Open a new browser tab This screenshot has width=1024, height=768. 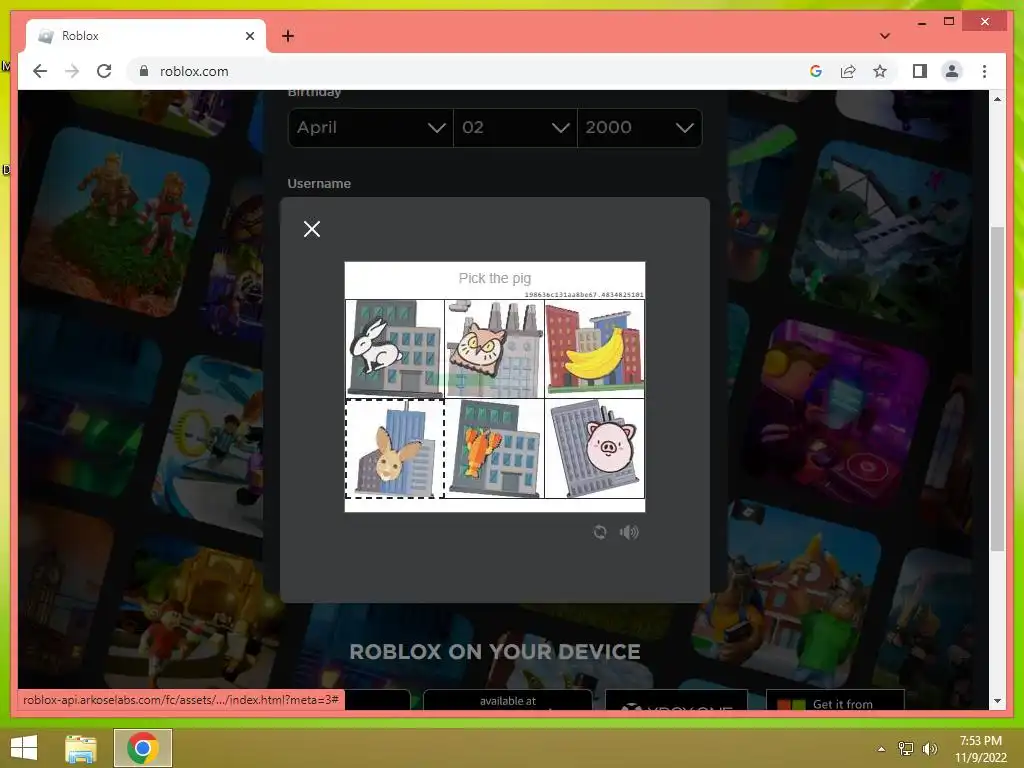pos(288,36)
